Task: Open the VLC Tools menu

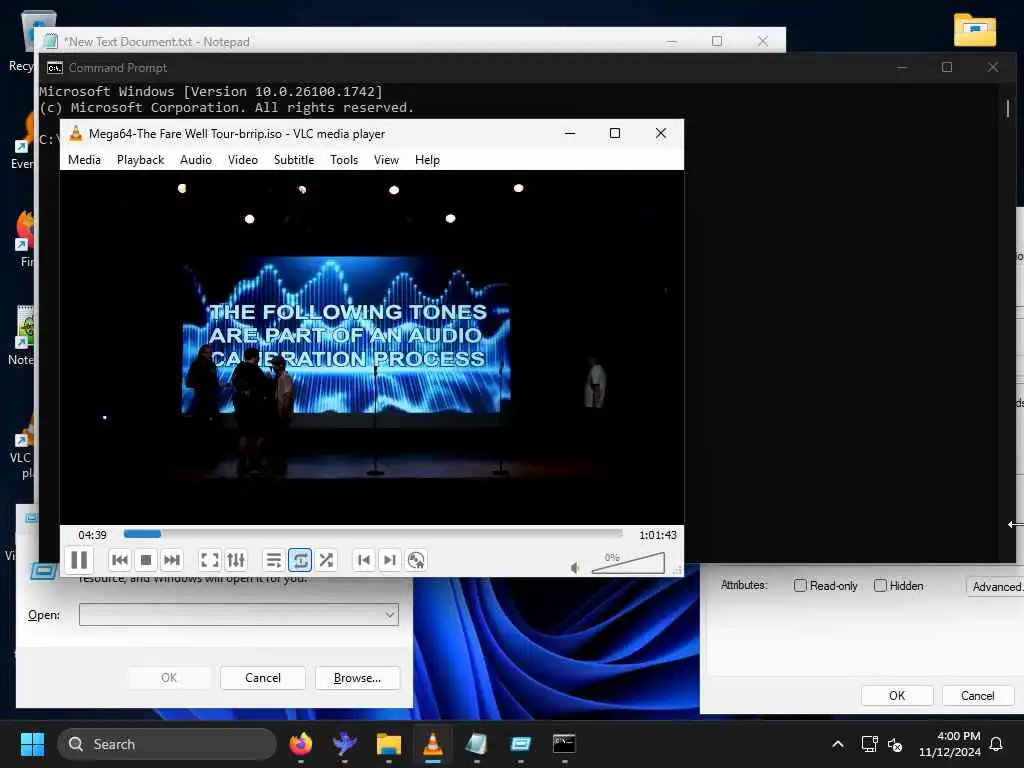Action: pyautogui.click(x=344, y=160)
